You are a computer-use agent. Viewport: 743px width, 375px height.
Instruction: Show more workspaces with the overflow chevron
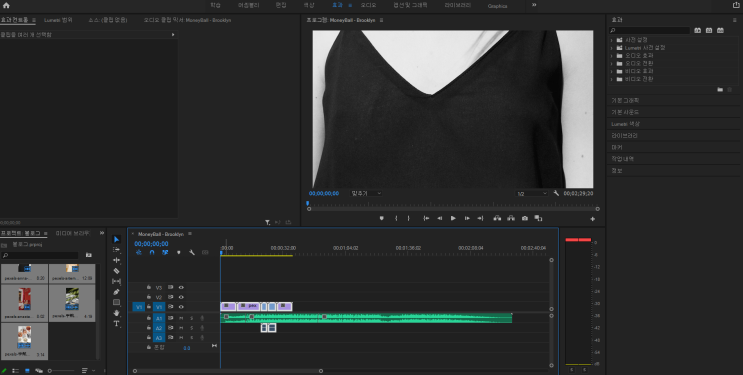pos(534,5)
